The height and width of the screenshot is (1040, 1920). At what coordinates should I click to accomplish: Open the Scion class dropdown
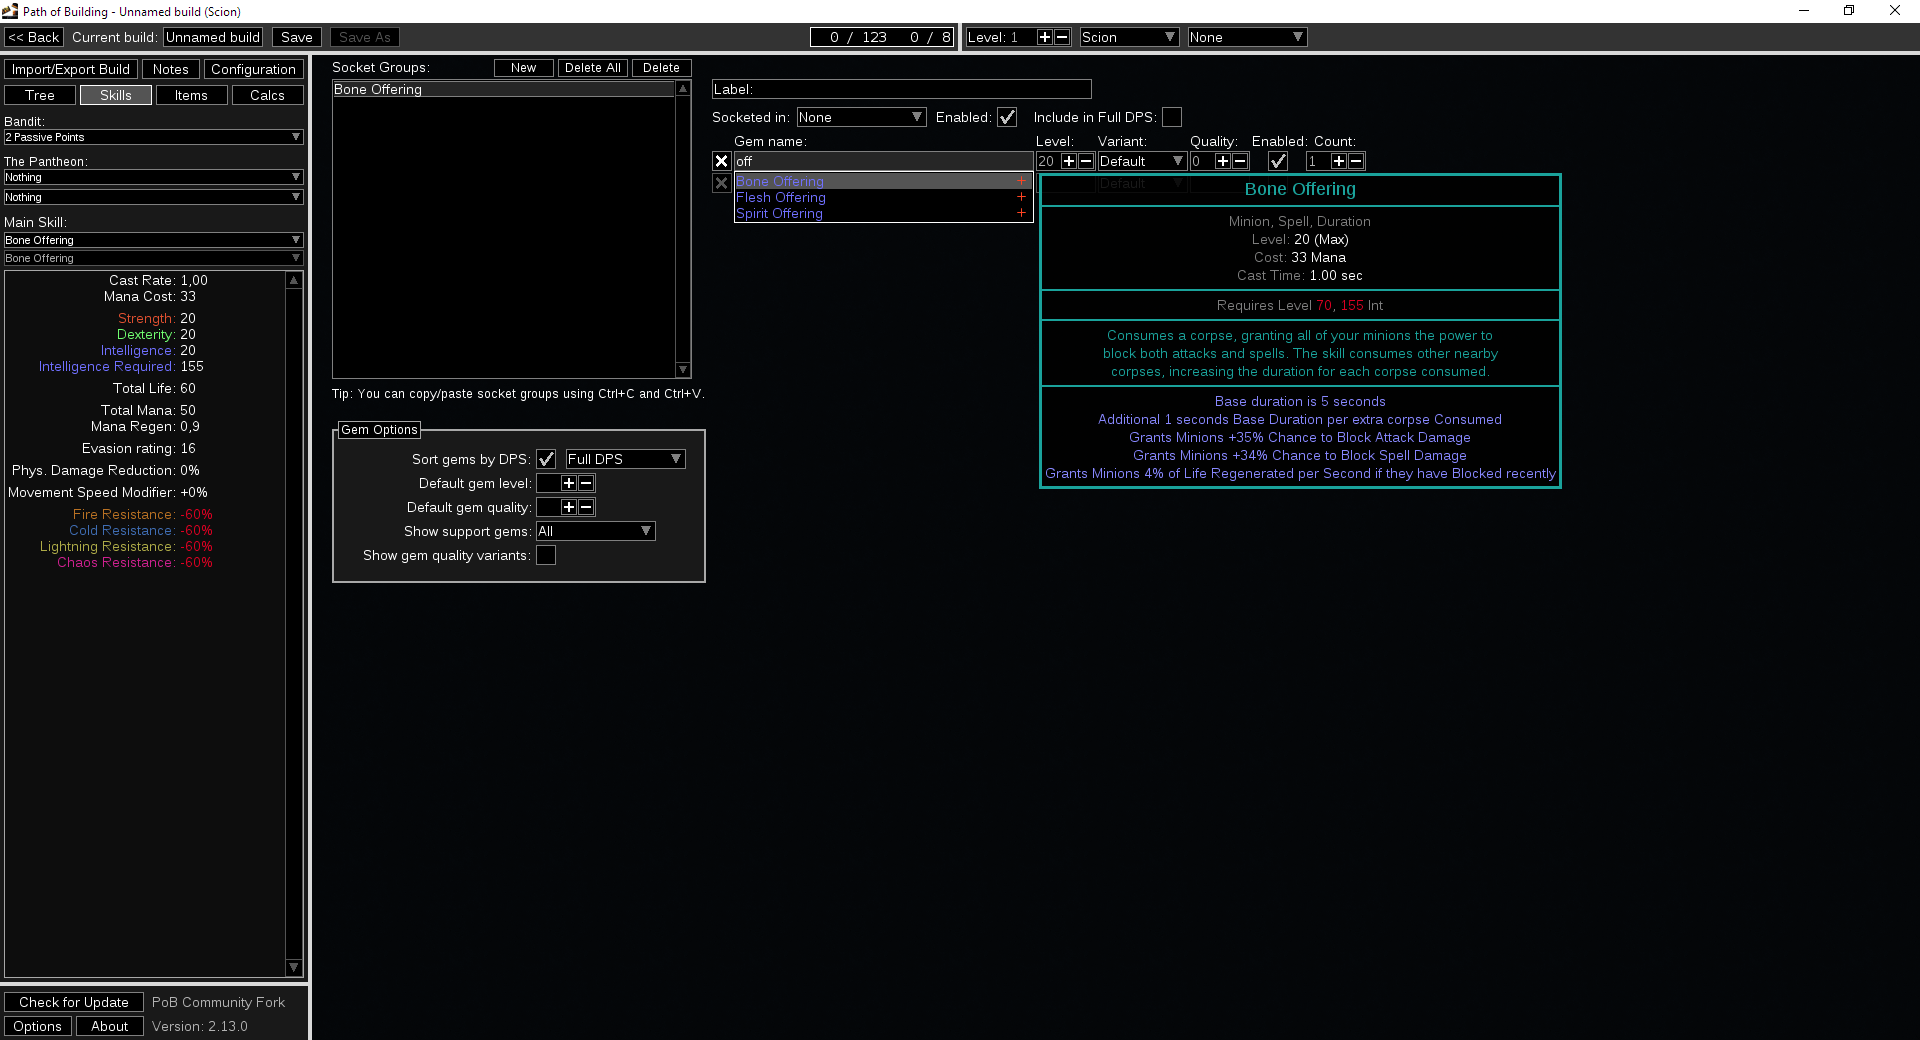pos(1130,37)
